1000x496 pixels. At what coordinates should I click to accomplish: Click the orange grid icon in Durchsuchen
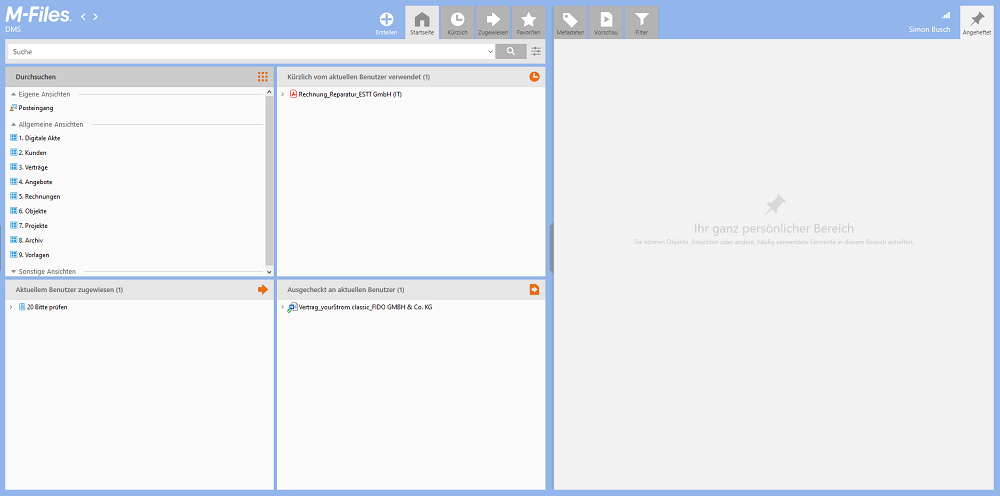[263, 77]
